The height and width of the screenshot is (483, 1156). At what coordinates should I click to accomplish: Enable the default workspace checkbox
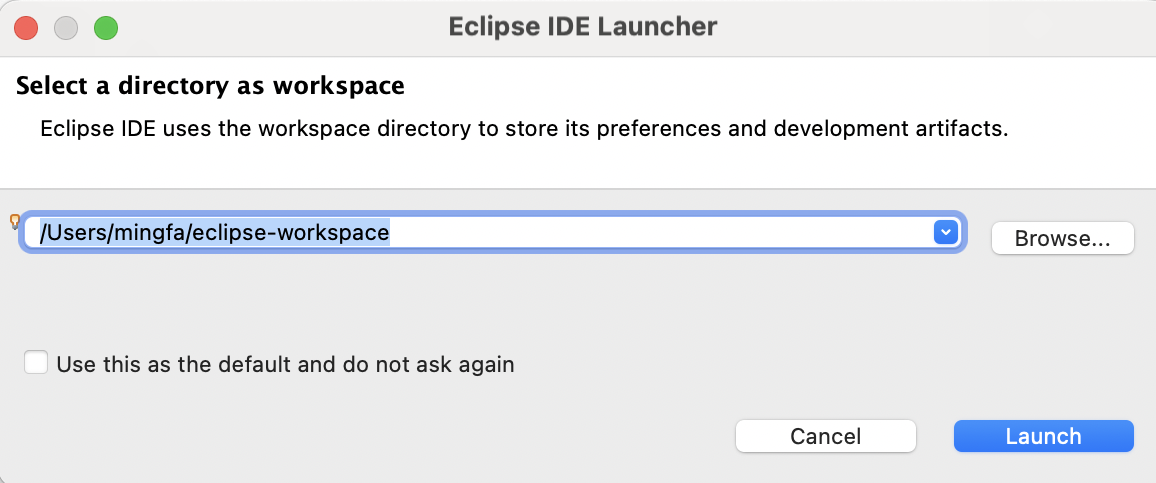click(x=37, y=363)
